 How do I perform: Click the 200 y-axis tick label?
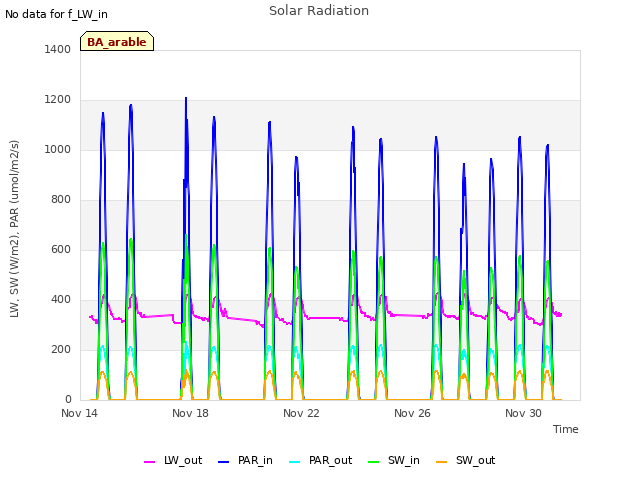pyautogui.click(x=61, y=349)
